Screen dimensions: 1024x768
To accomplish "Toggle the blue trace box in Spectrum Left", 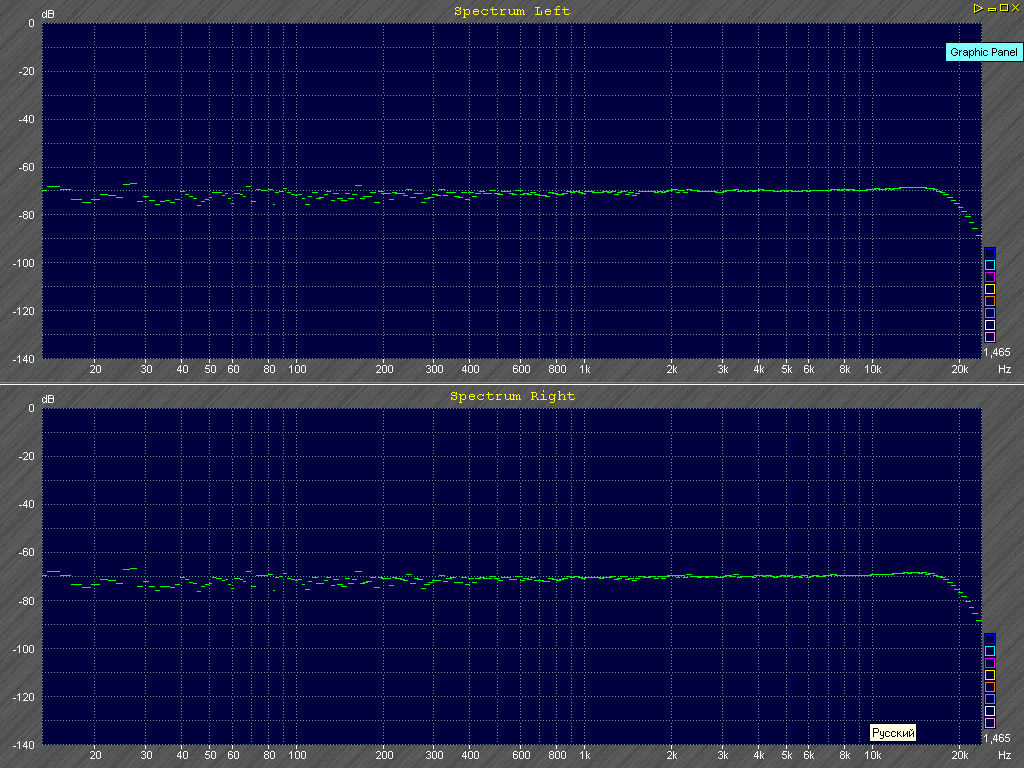I will [990, 253].
